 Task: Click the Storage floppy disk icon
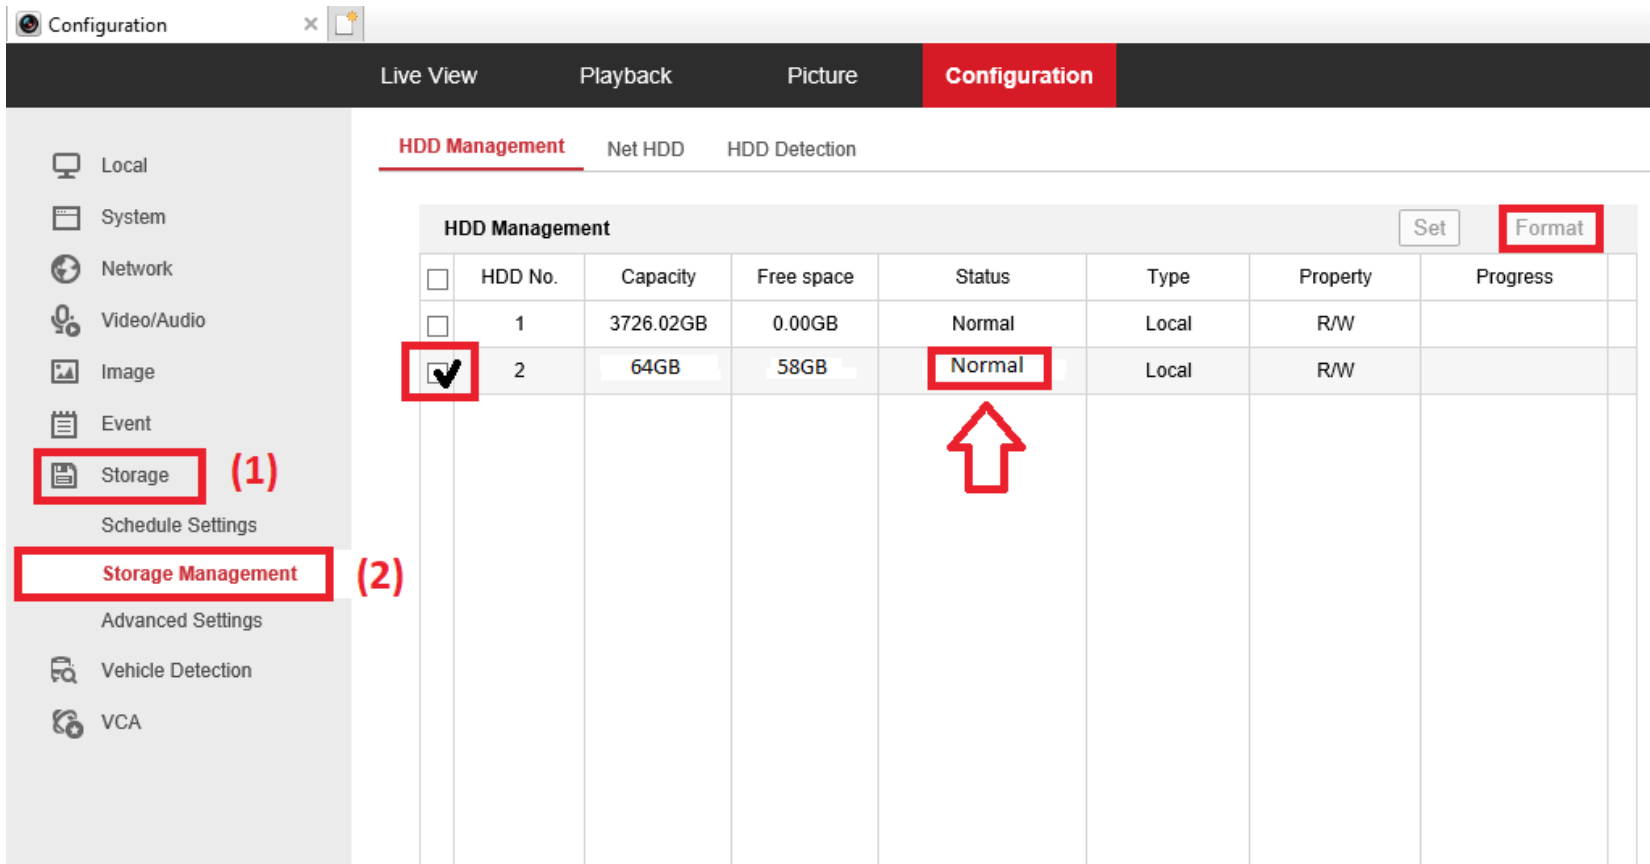point(65,475)
